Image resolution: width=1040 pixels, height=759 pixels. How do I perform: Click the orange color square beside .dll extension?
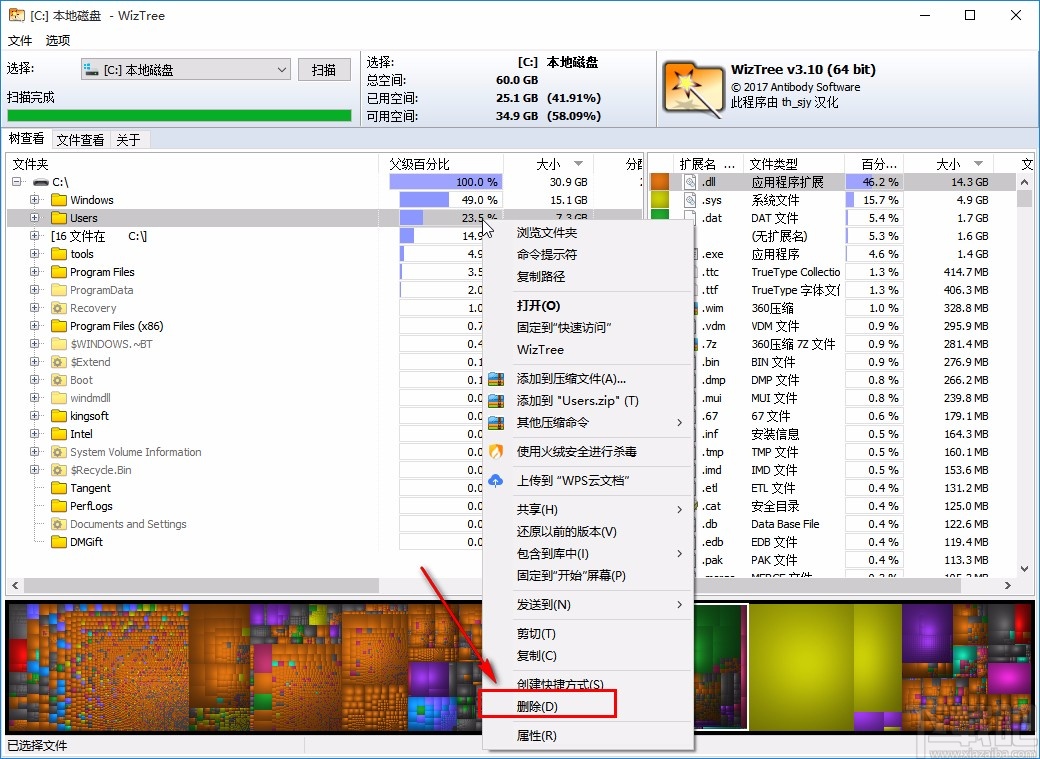point(661,181)
